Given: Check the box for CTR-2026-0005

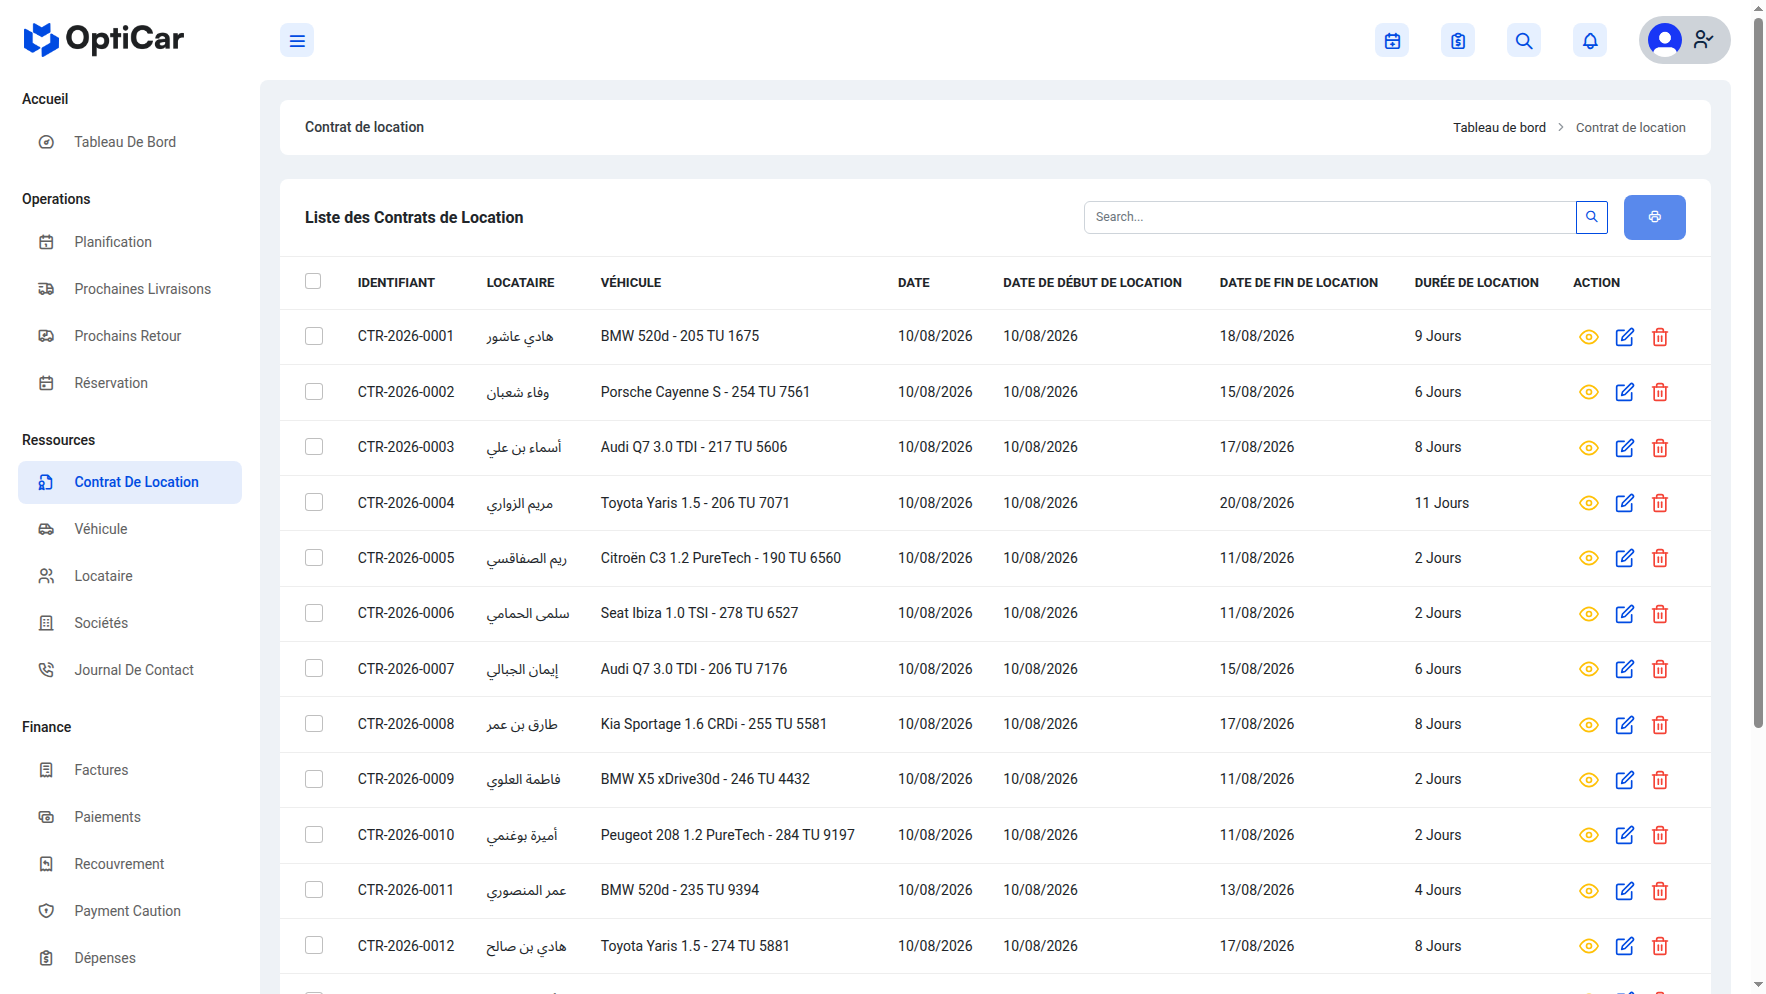Looking at the screenshot, I should pos(314,557).
